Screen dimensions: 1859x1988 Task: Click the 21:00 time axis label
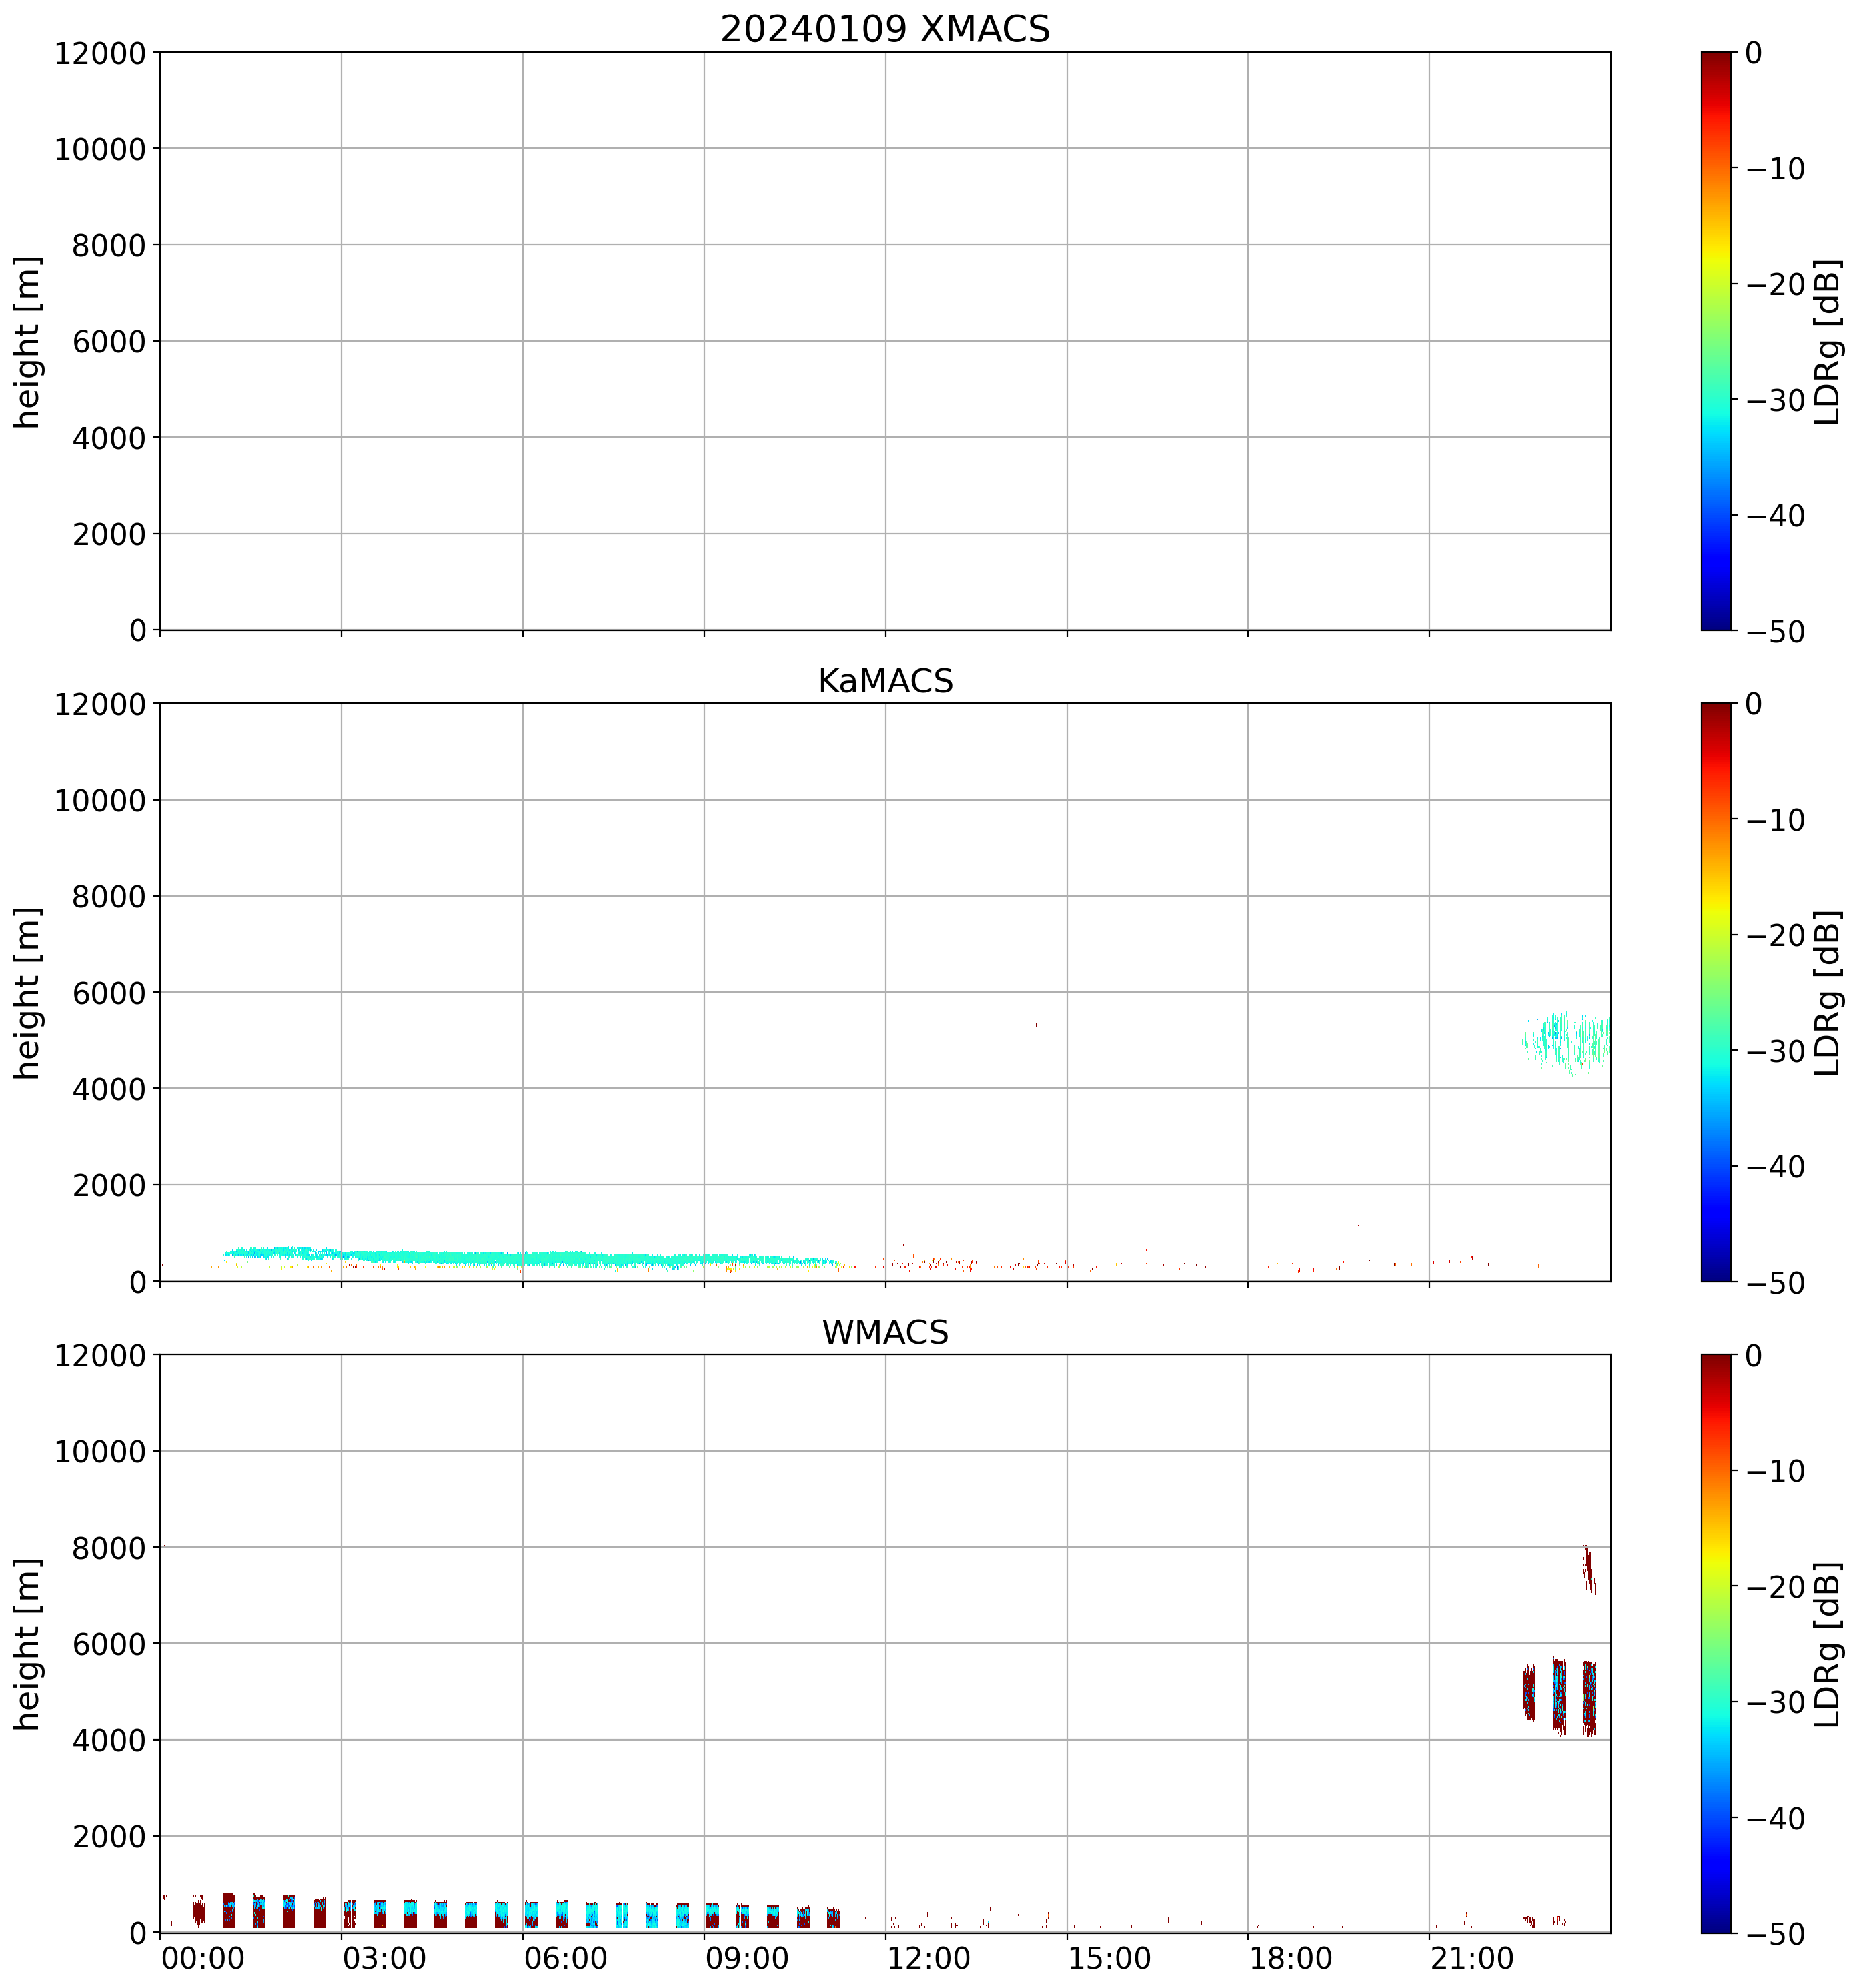(x=1471, y=1958)
